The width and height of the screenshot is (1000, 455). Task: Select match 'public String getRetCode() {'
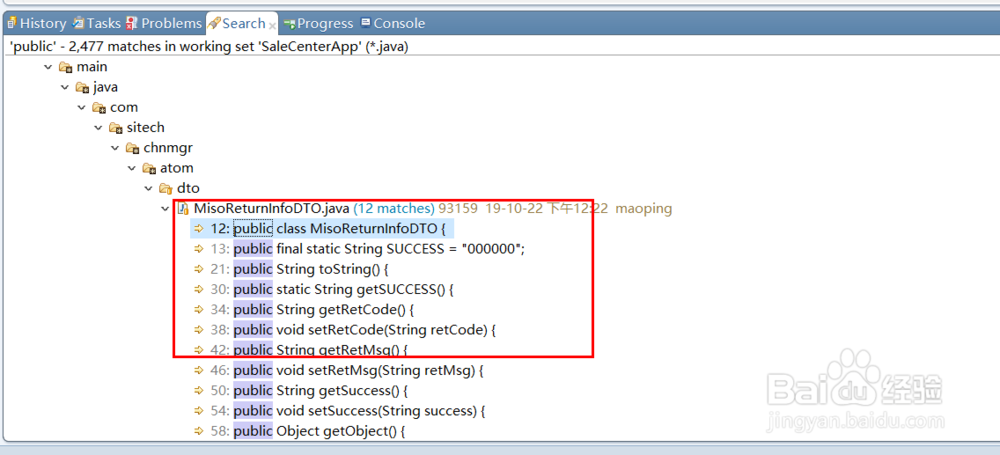pos(324,310)
